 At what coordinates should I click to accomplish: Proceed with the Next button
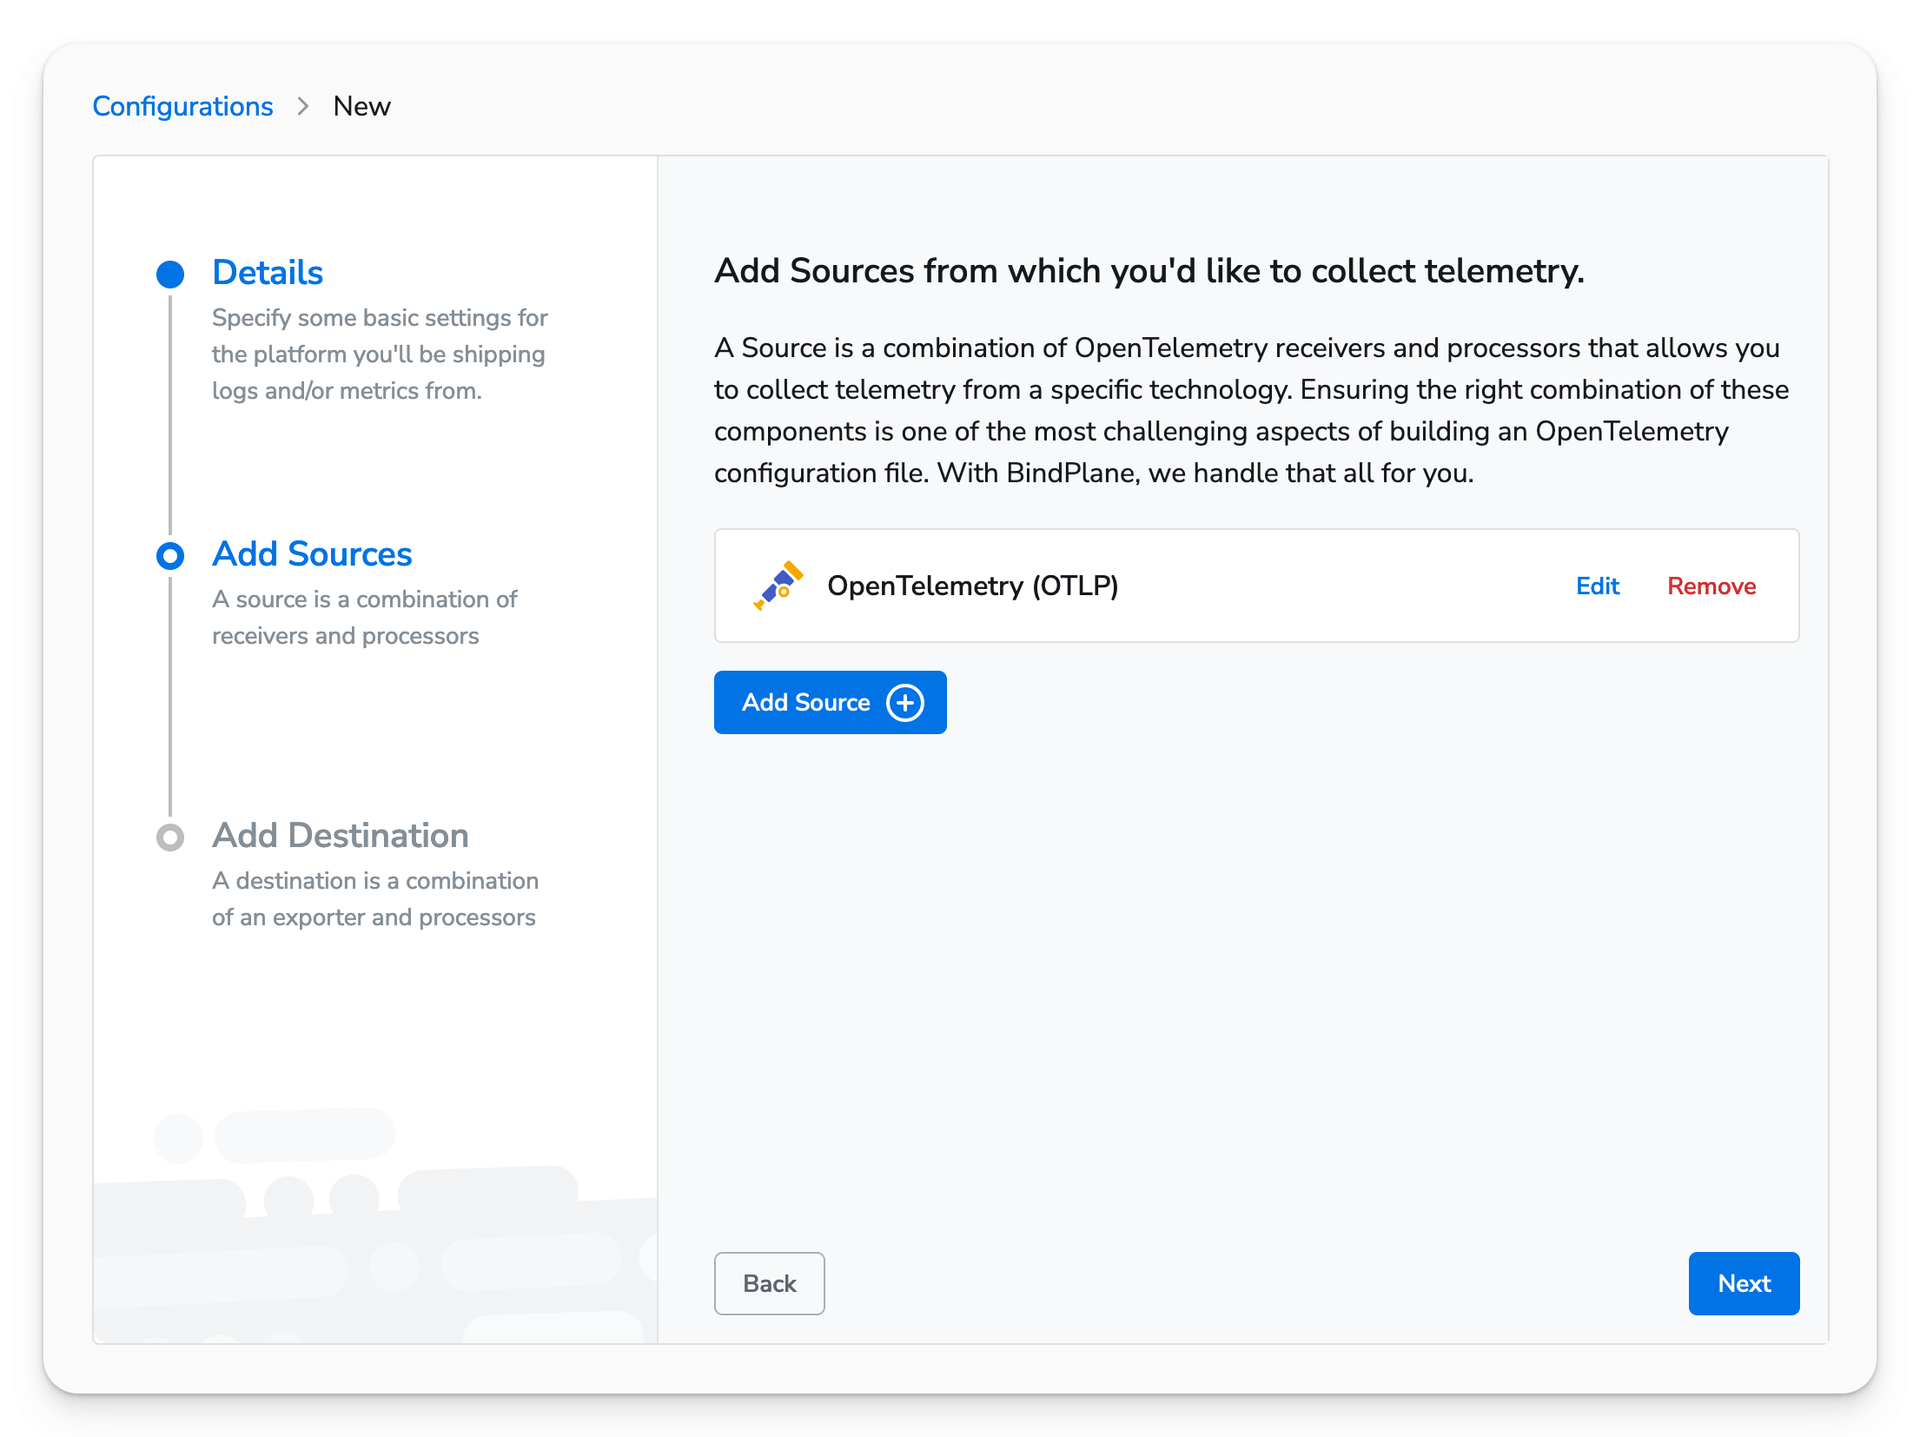point(1744,1283)
